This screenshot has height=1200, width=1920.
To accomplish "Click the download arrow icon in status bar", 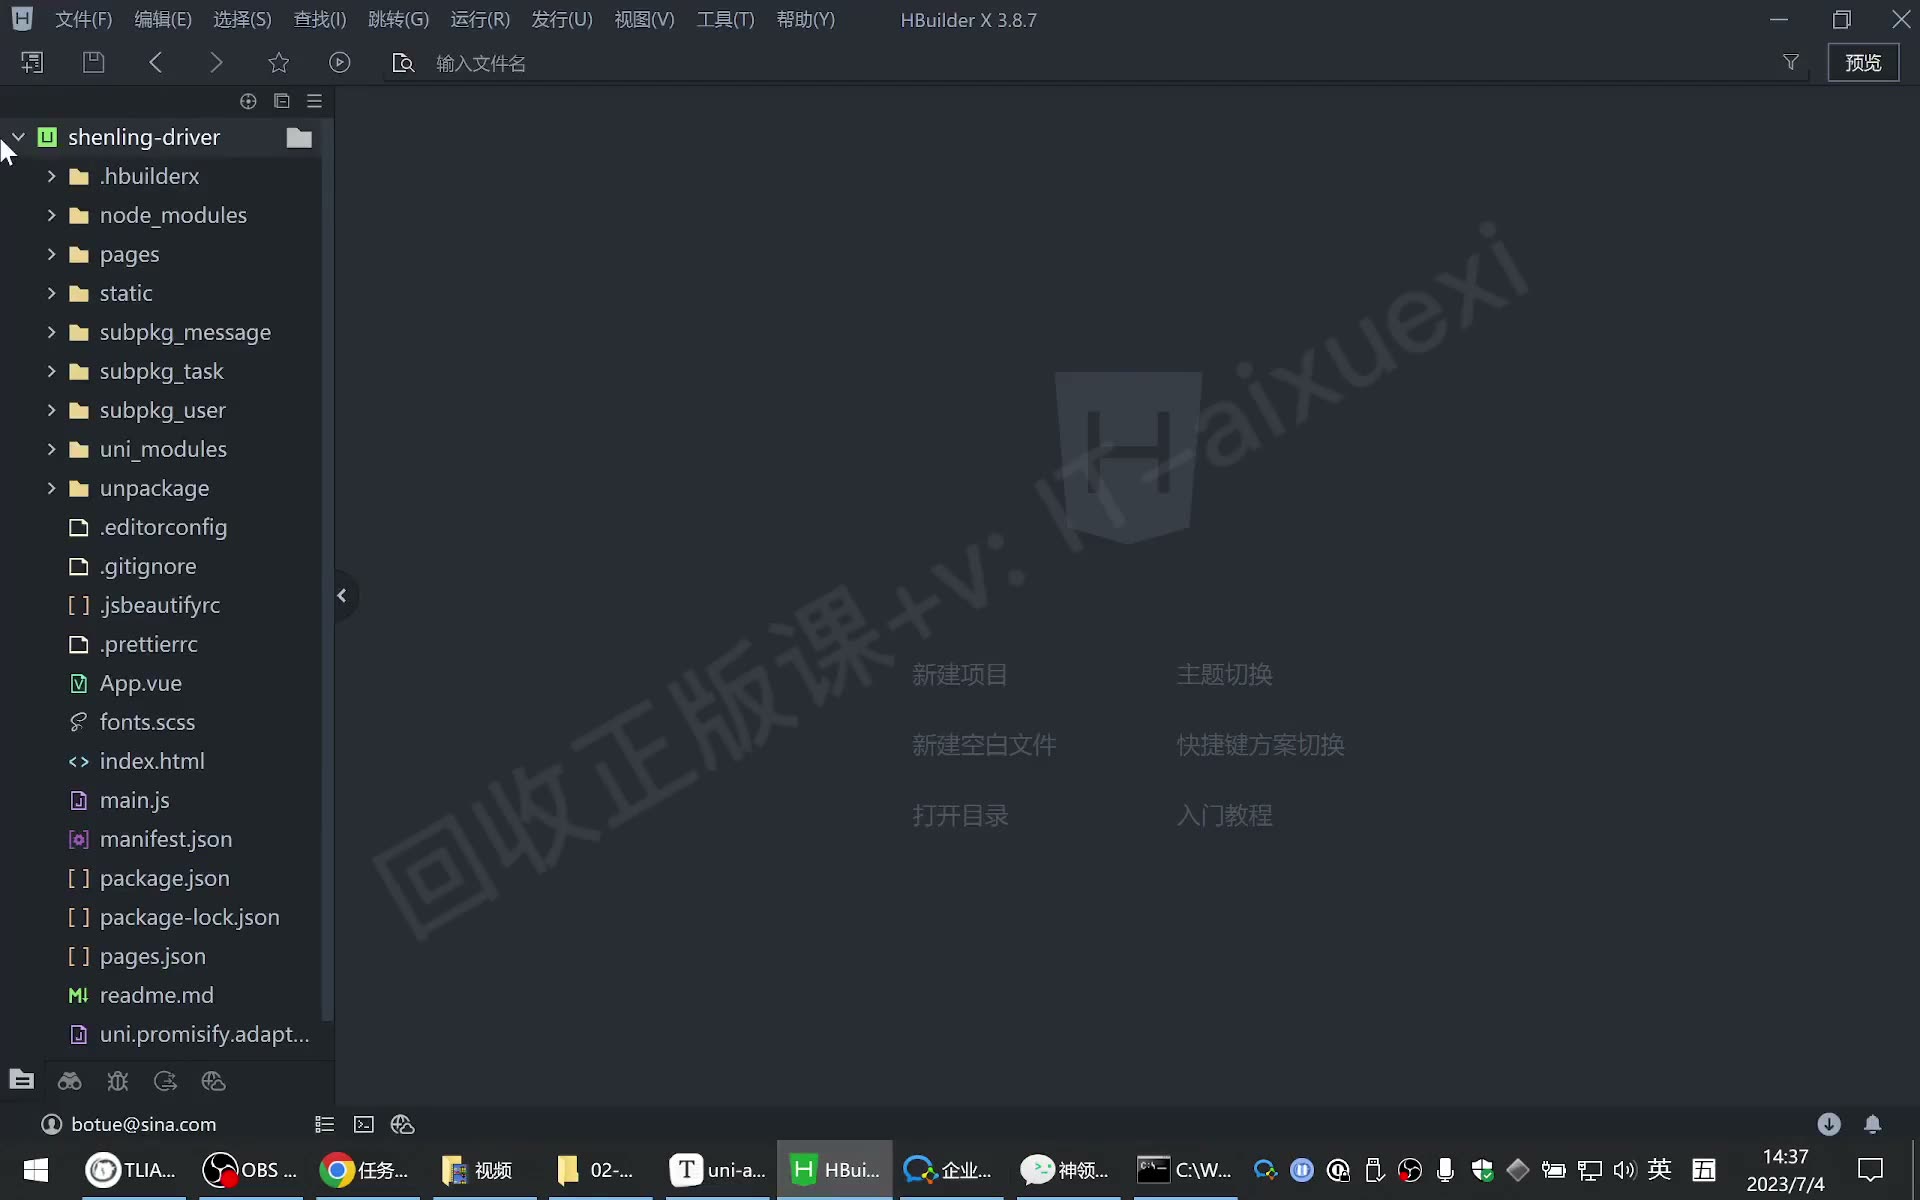I will (x=1829, y=1124).
